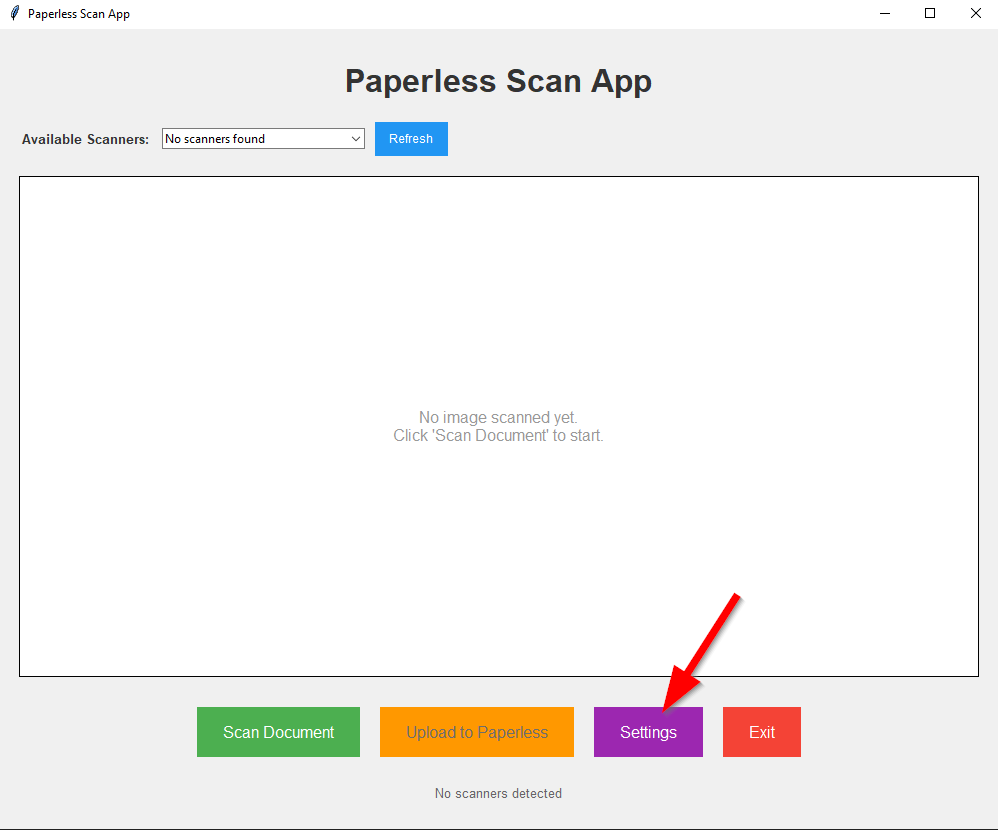Quit using the red Exit button
Screen dimensions: 998x830
[761, 732]
